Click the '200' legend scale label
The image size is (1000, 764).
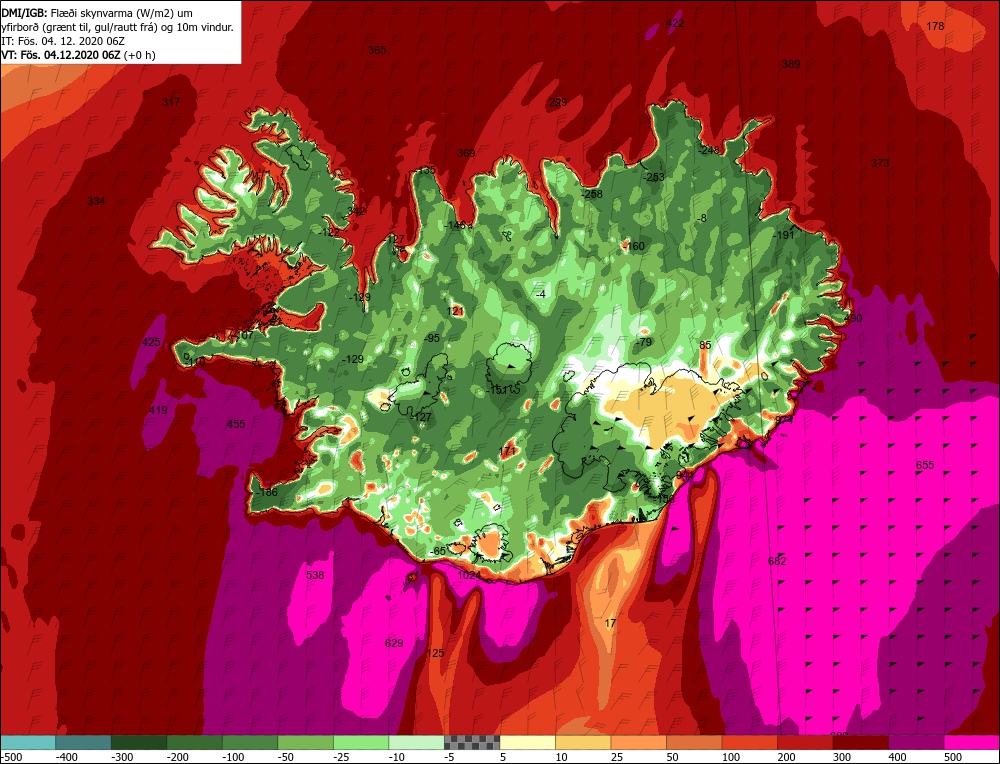[x=786, y=757]
